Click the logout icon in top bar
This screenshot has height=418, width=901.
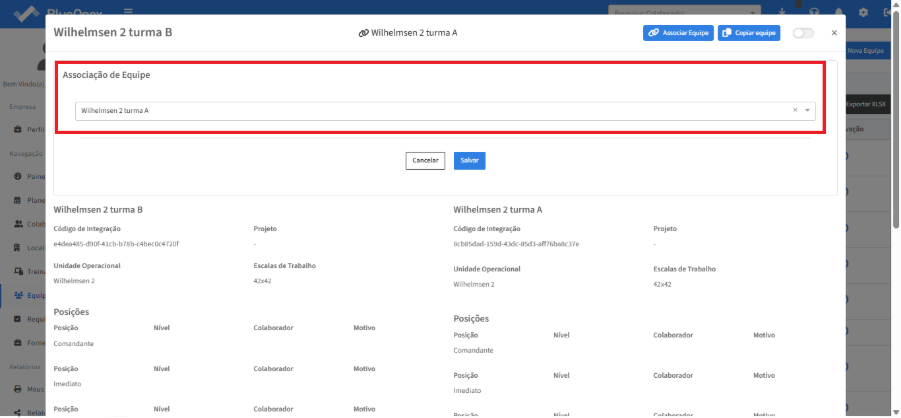(x=888, y=12)
